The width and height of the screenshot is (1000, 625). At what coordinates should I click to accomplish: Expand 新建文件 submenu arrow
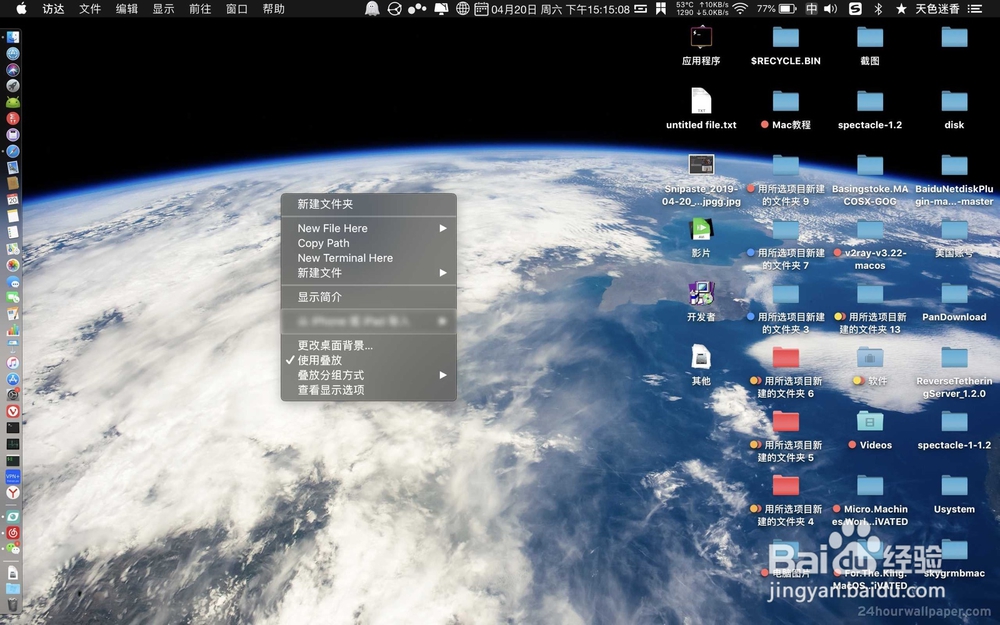[443, 273]
